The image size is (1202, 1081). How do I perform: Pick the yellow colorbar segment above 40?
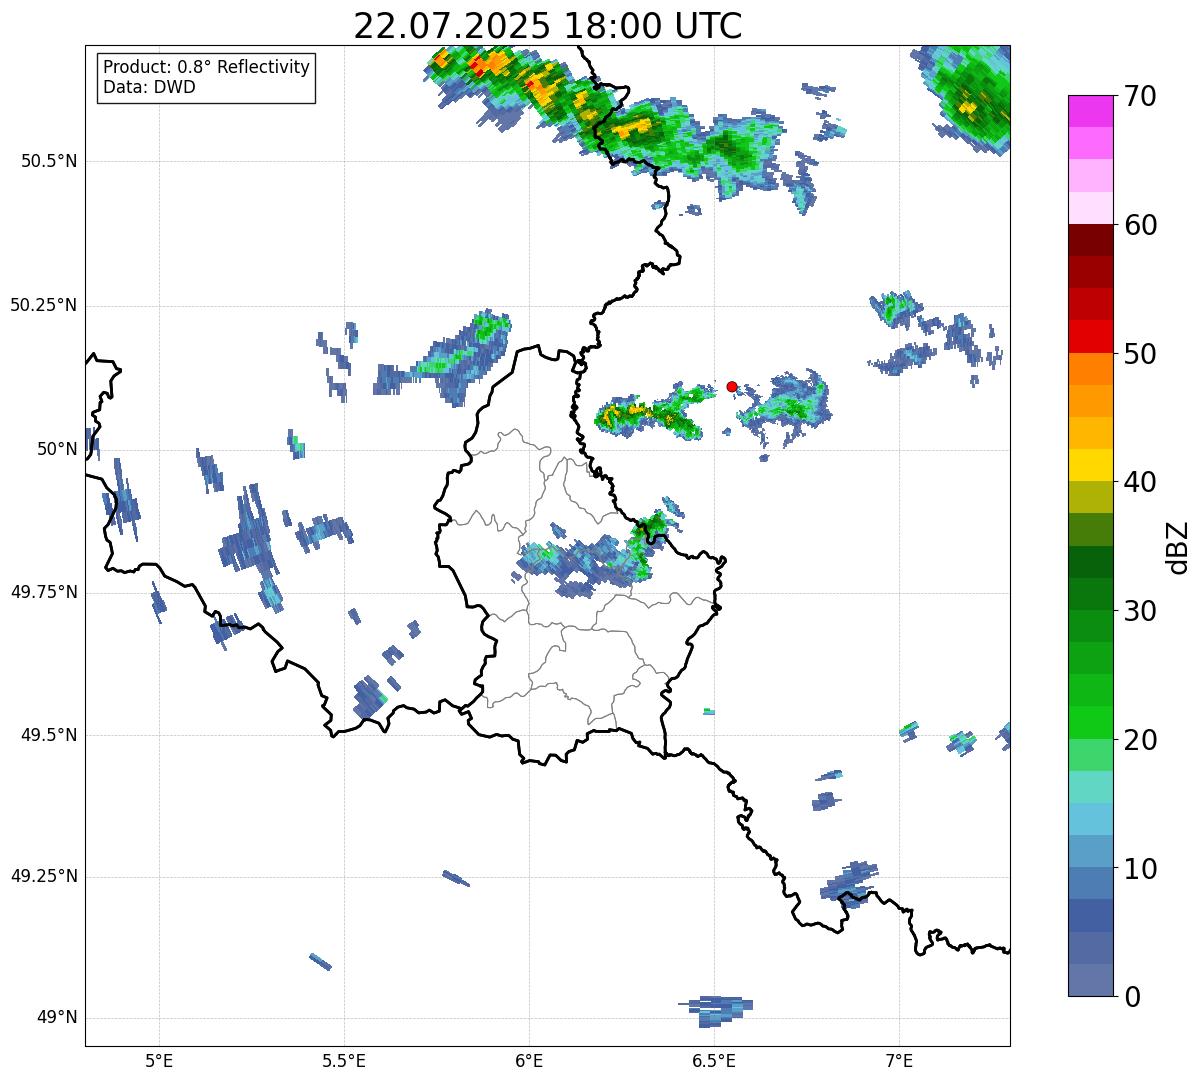[1090, 465]
